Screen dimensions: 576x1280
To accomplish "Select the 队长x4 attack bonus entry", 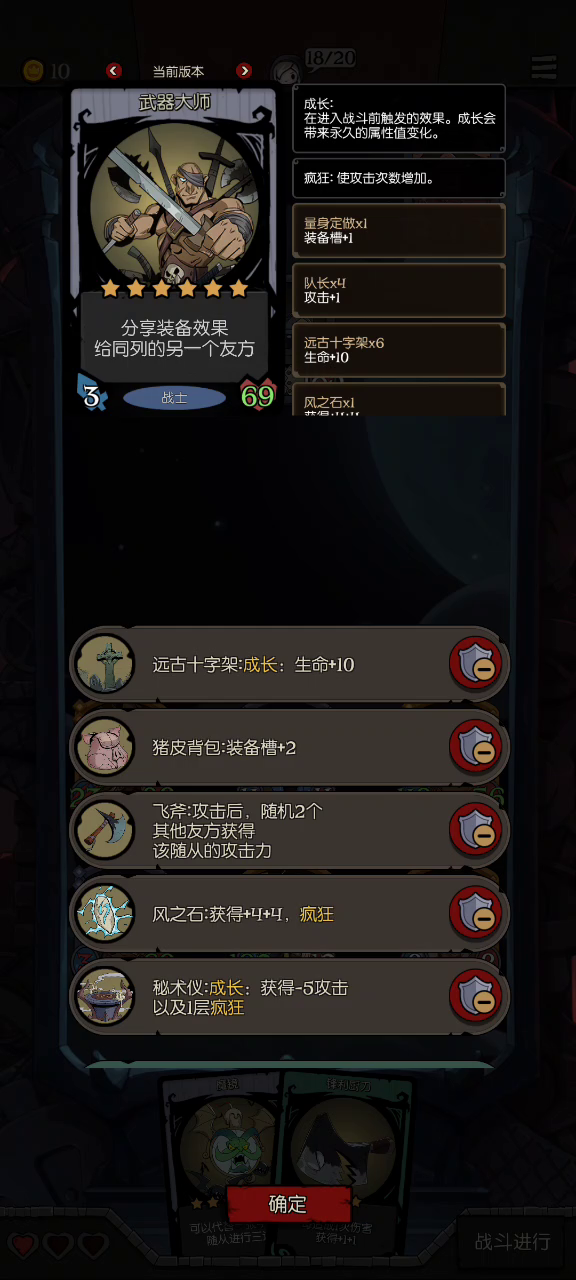I will click(x=398, y=290).
